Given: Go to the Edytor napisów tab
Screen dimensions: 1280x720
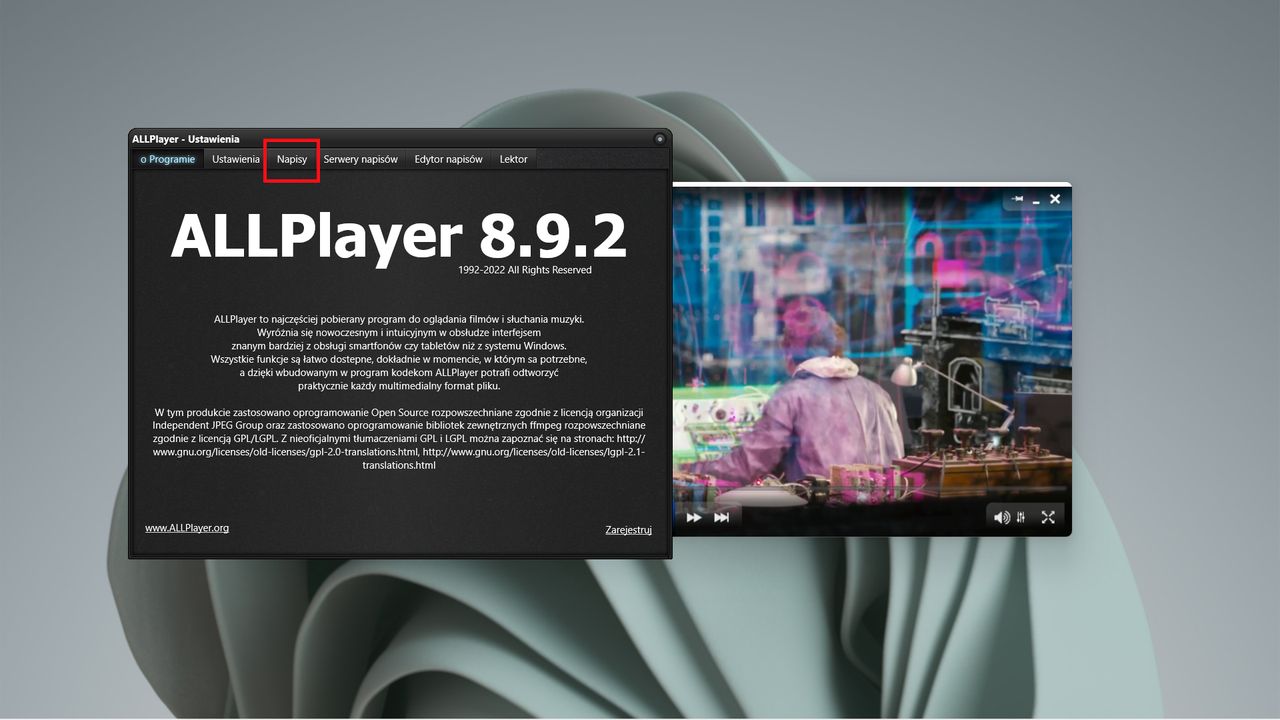Looking at the screenshot, I should click(x=448, y=159).
